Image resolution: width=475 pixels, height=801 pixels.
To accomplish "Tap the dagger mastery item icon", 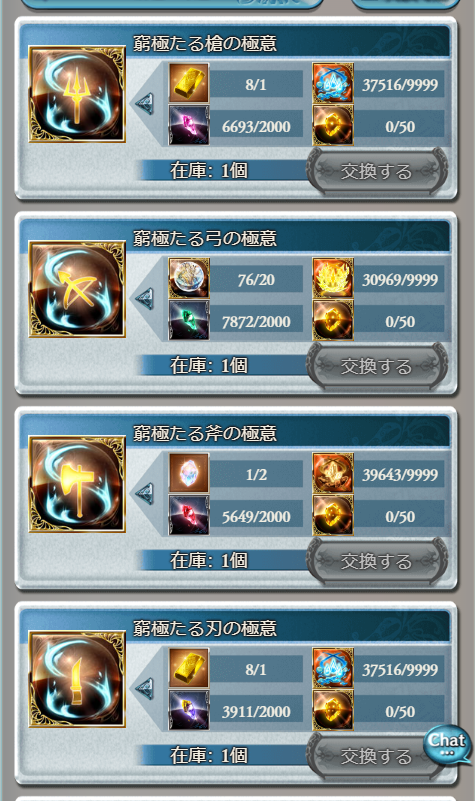I will (x=77, y=679).
